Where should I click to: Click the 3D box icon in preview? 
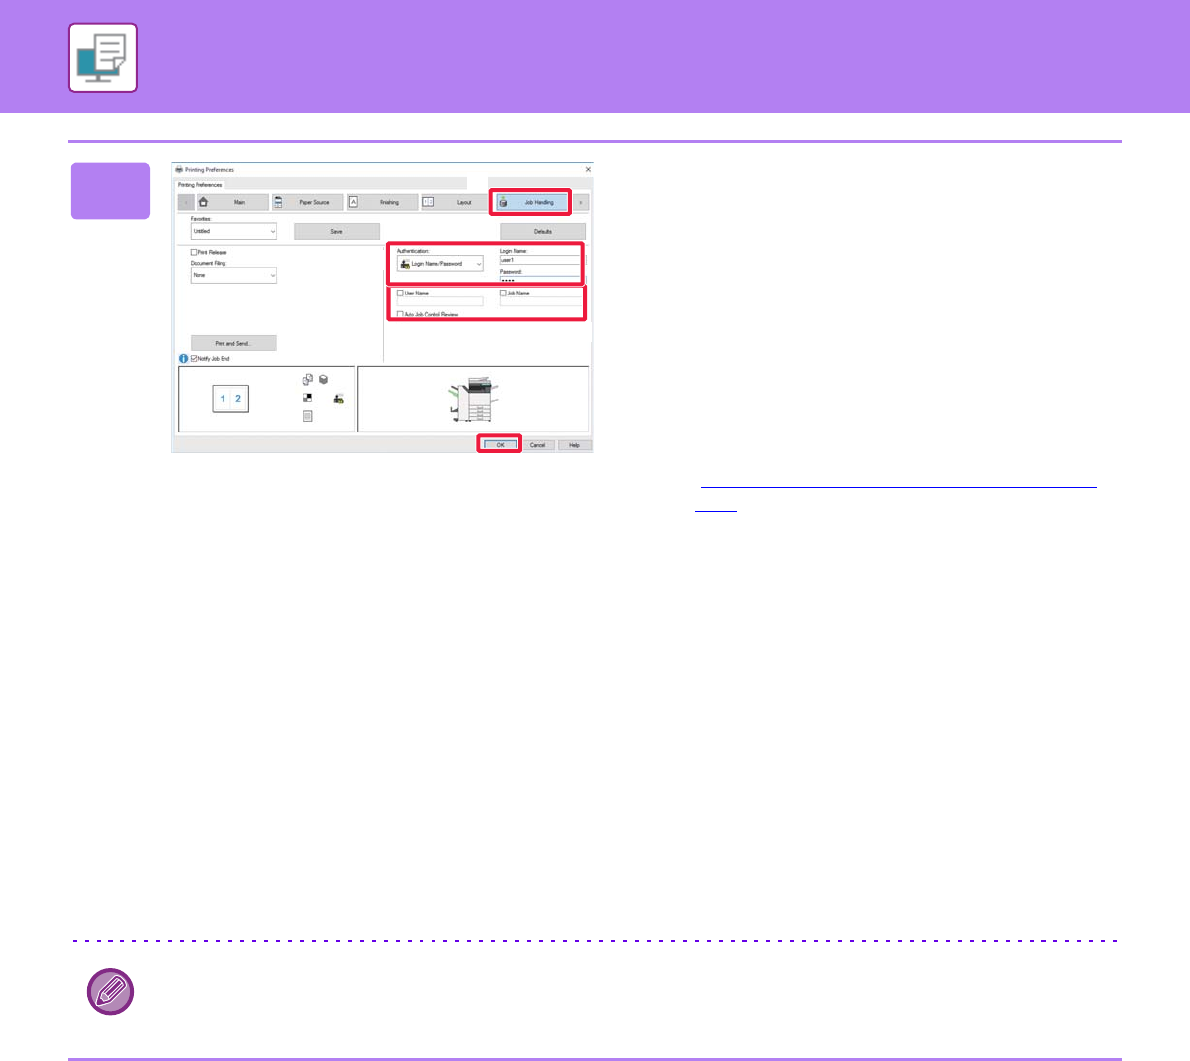[323, 379]
